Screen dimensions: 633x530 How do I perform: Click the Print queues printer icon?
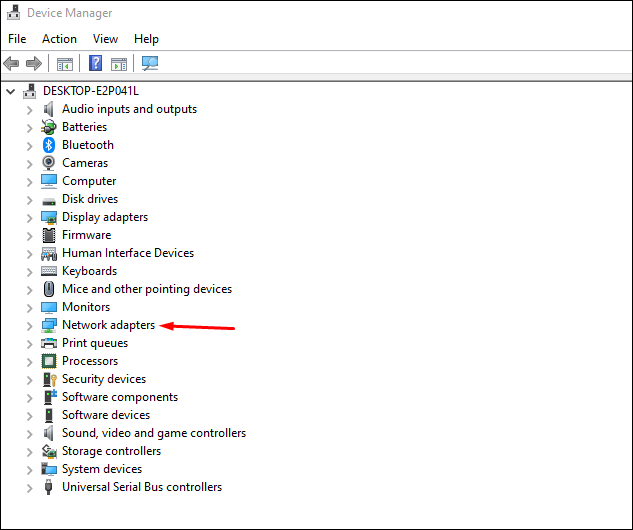point(49,343)
